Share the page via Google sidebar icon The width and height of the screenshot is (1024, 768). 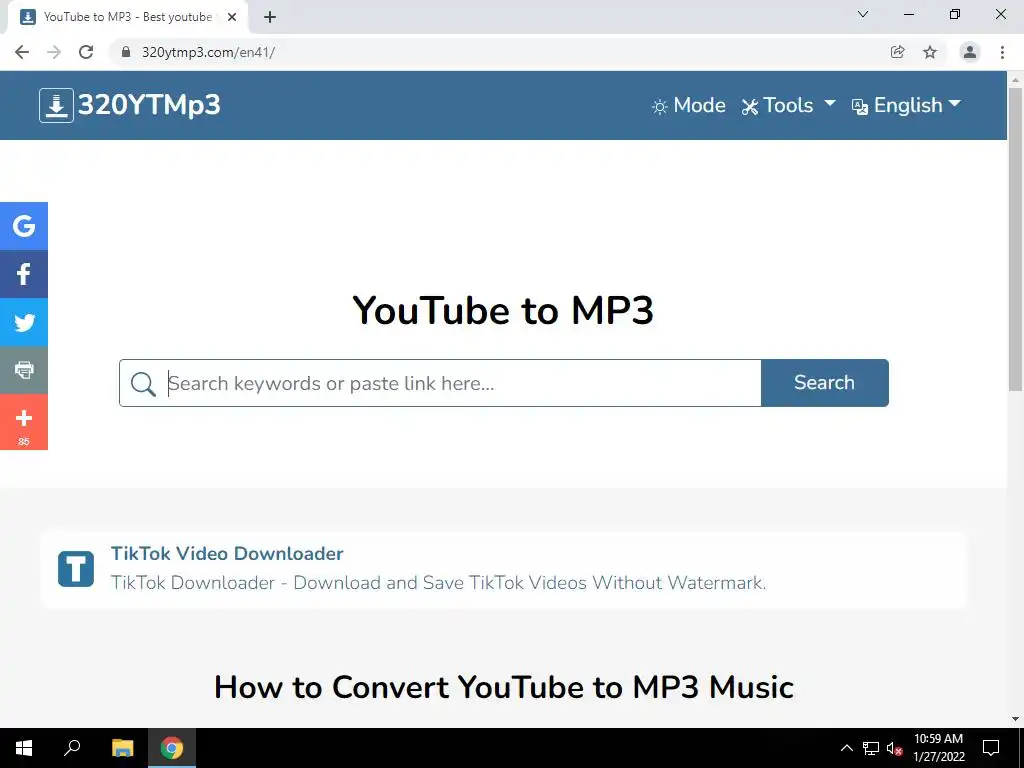click(24, 226)
